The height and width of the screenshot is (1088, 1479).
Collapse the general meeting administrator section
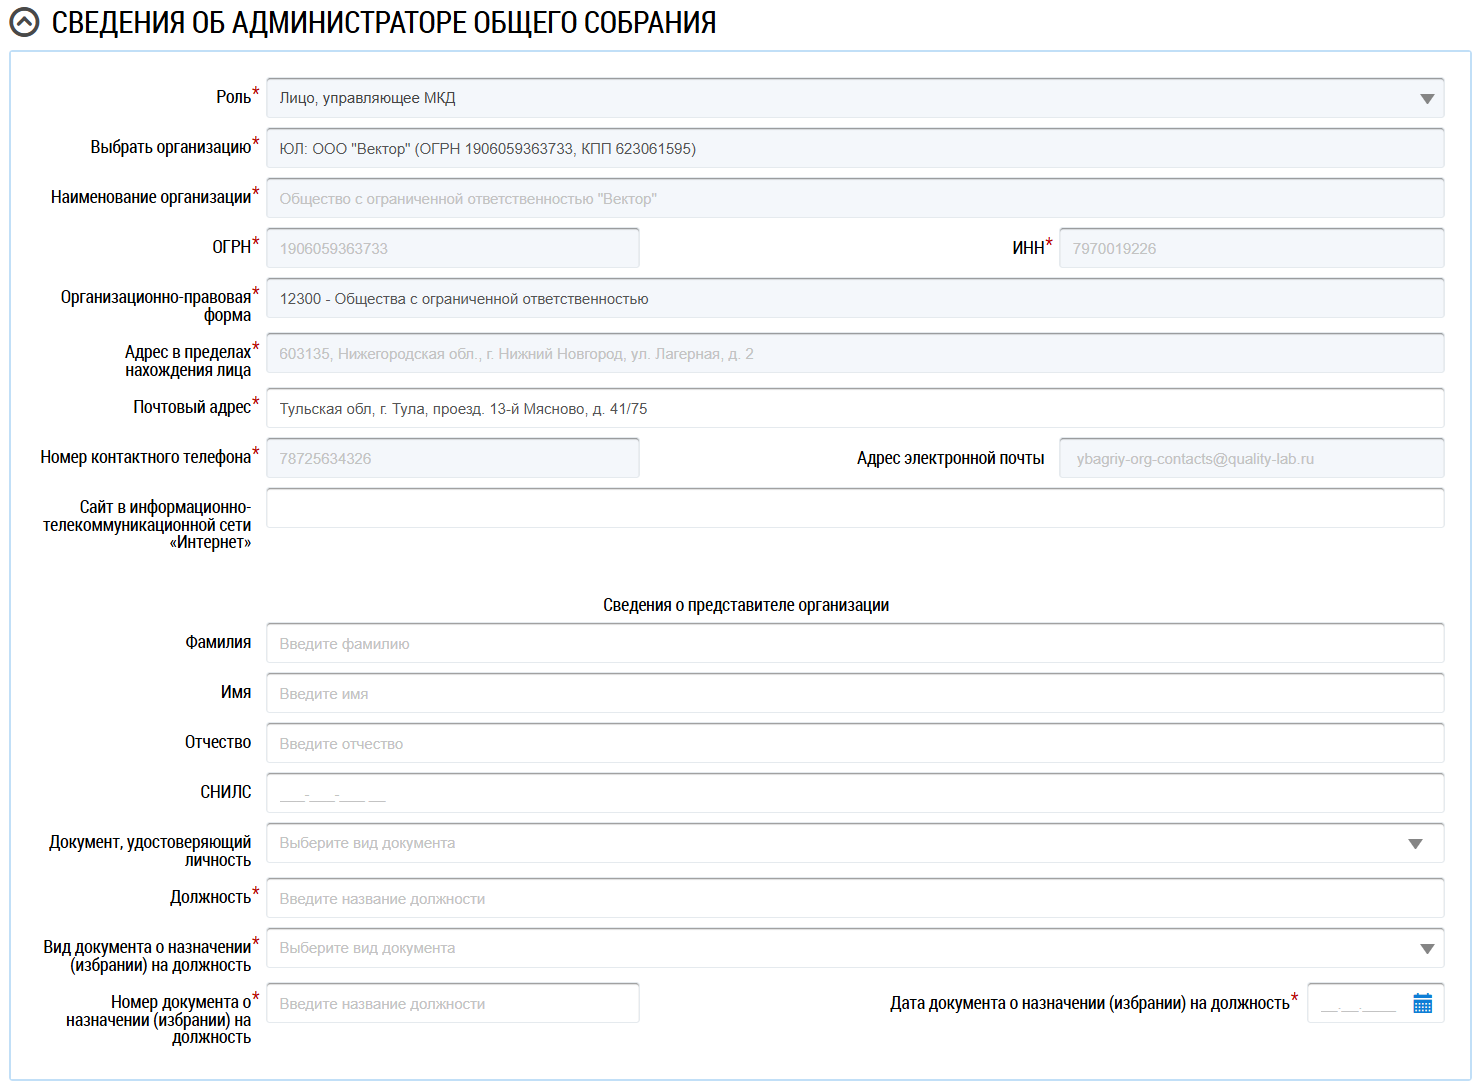[24, 23]
